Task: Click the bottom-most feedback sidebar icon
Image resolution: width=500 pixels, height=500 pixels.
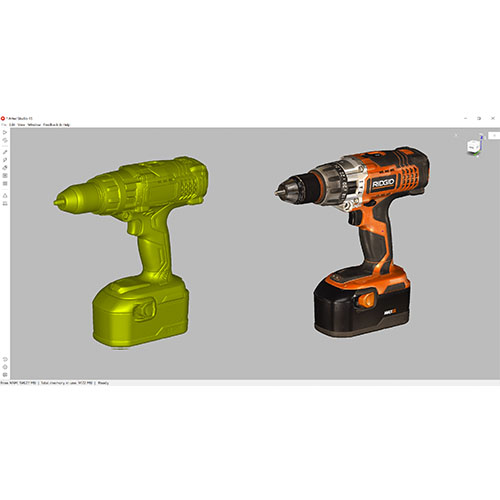Action: click(x=5, y=375)
